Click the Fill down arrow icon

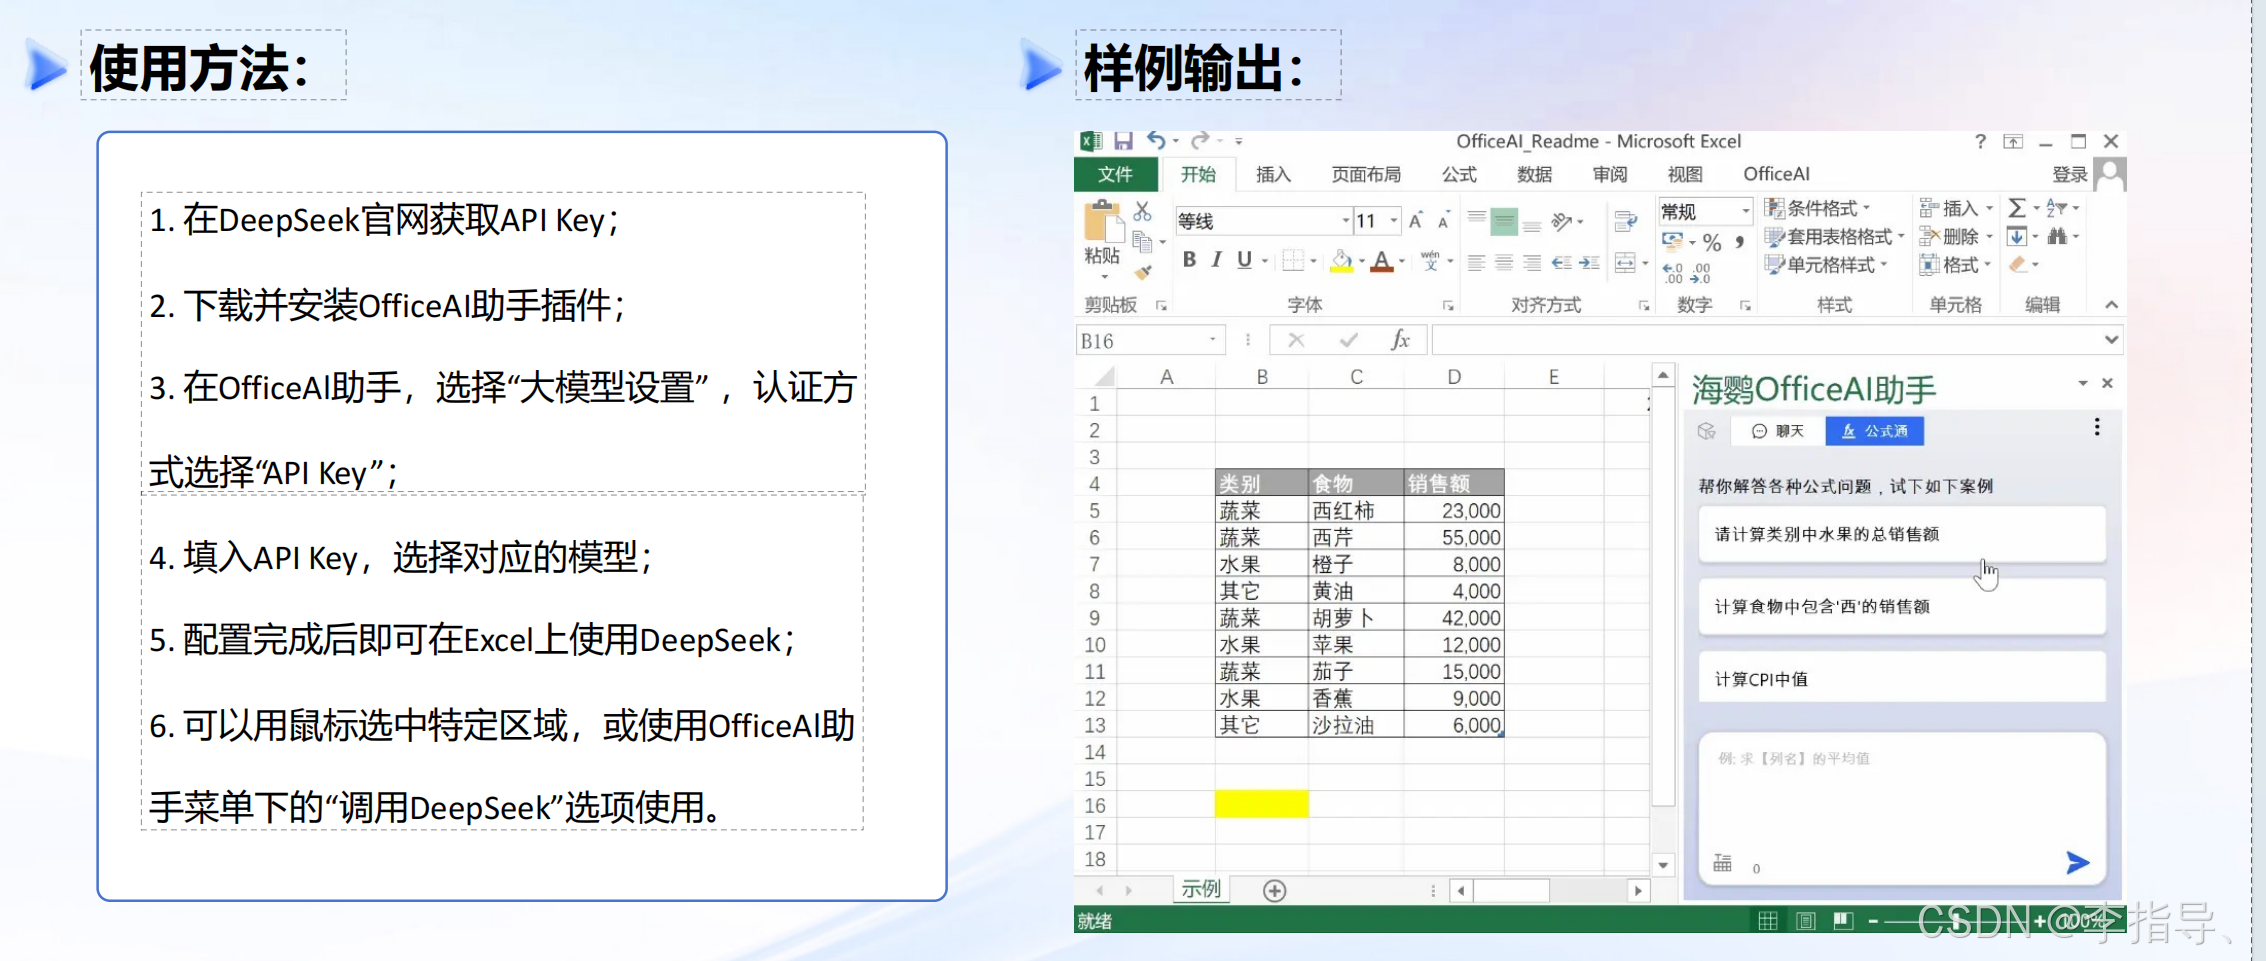[x=2017, y=237]
